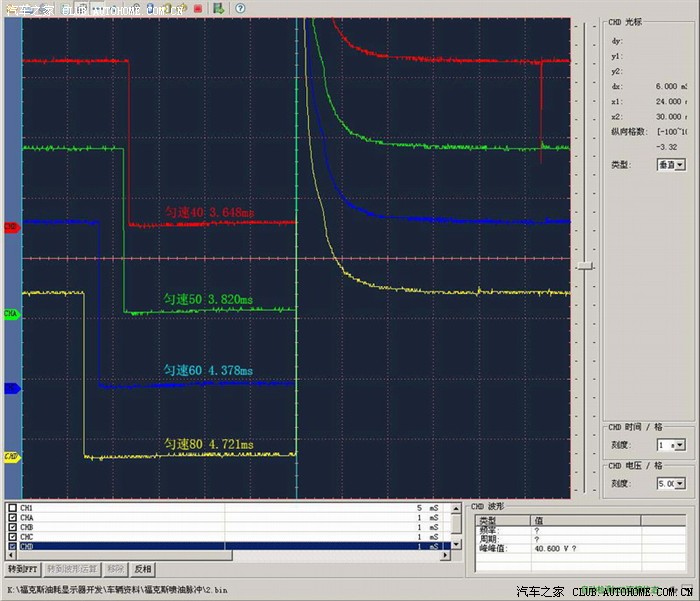The height and width of the screenshot is (601, 700).
Task: Click the red CHD channel marker
Action: [x=12, y=227]
